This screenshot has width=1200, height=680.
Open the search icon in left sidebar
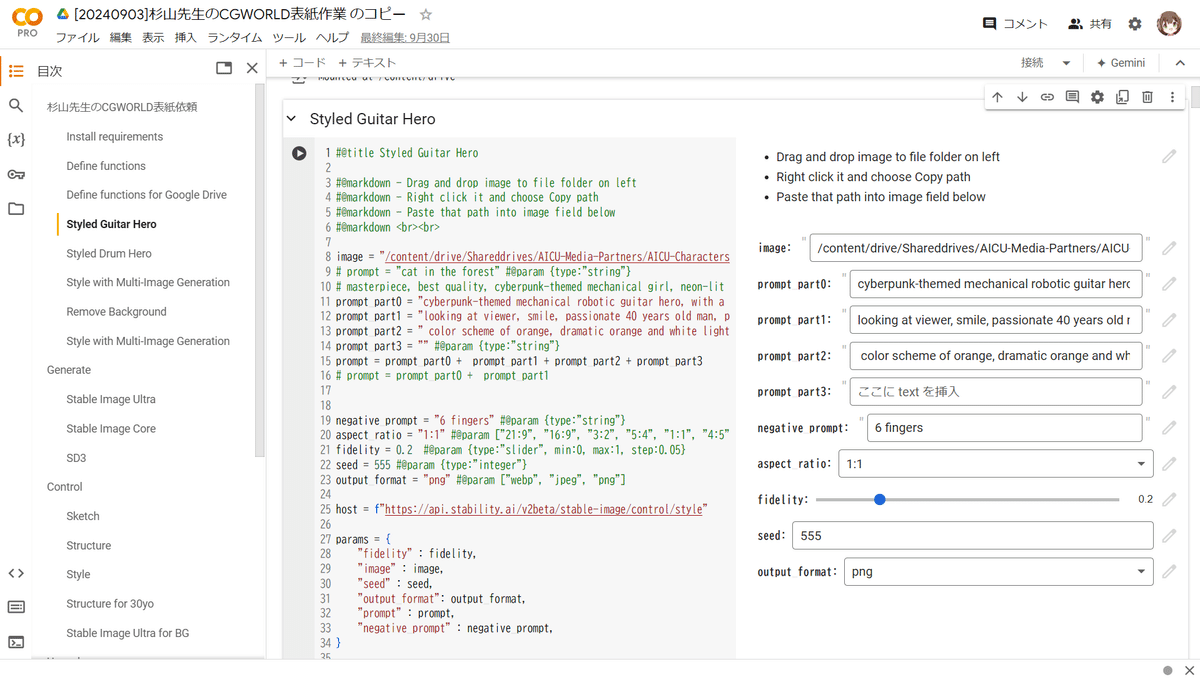click(x=16, y=105)
